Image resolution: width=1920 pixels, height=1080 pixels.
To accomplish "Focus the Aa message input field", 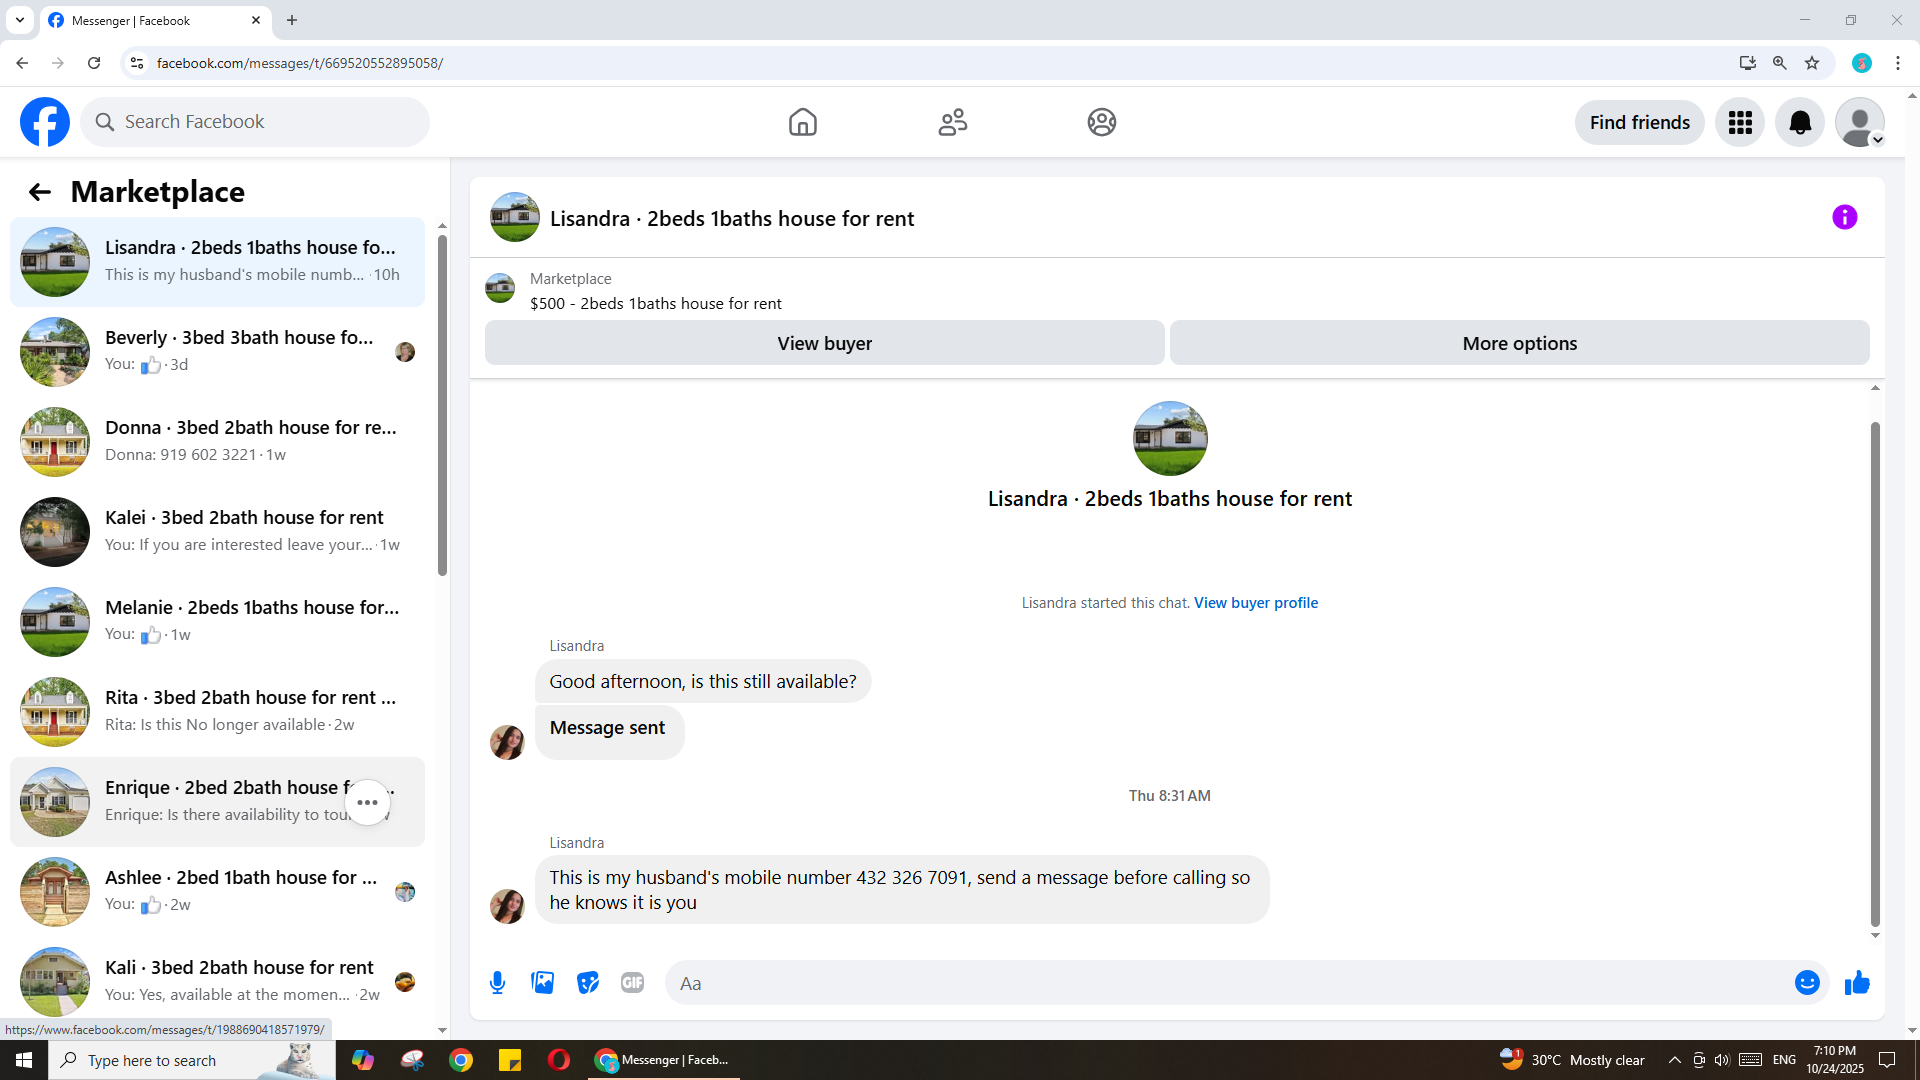I will pyautogui.click(x=1230, y=983).
